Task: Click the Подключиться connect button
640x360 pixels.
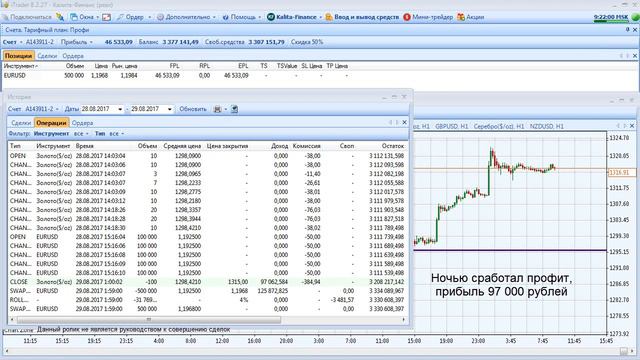Action: tap(27, 17)
